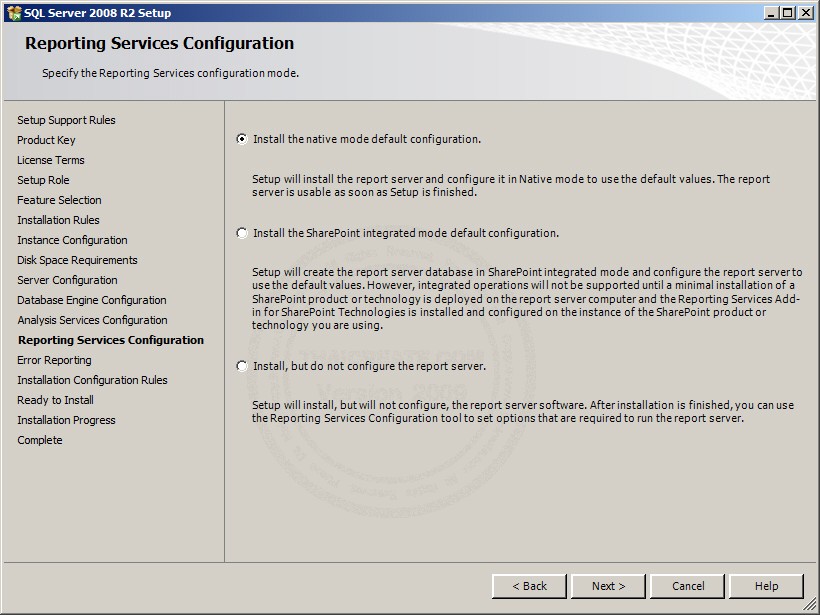This screenshot has height=615, width=820.
Task: Click the 'Install the SharePoint integrated mode' label
Action: click(406, 233)
